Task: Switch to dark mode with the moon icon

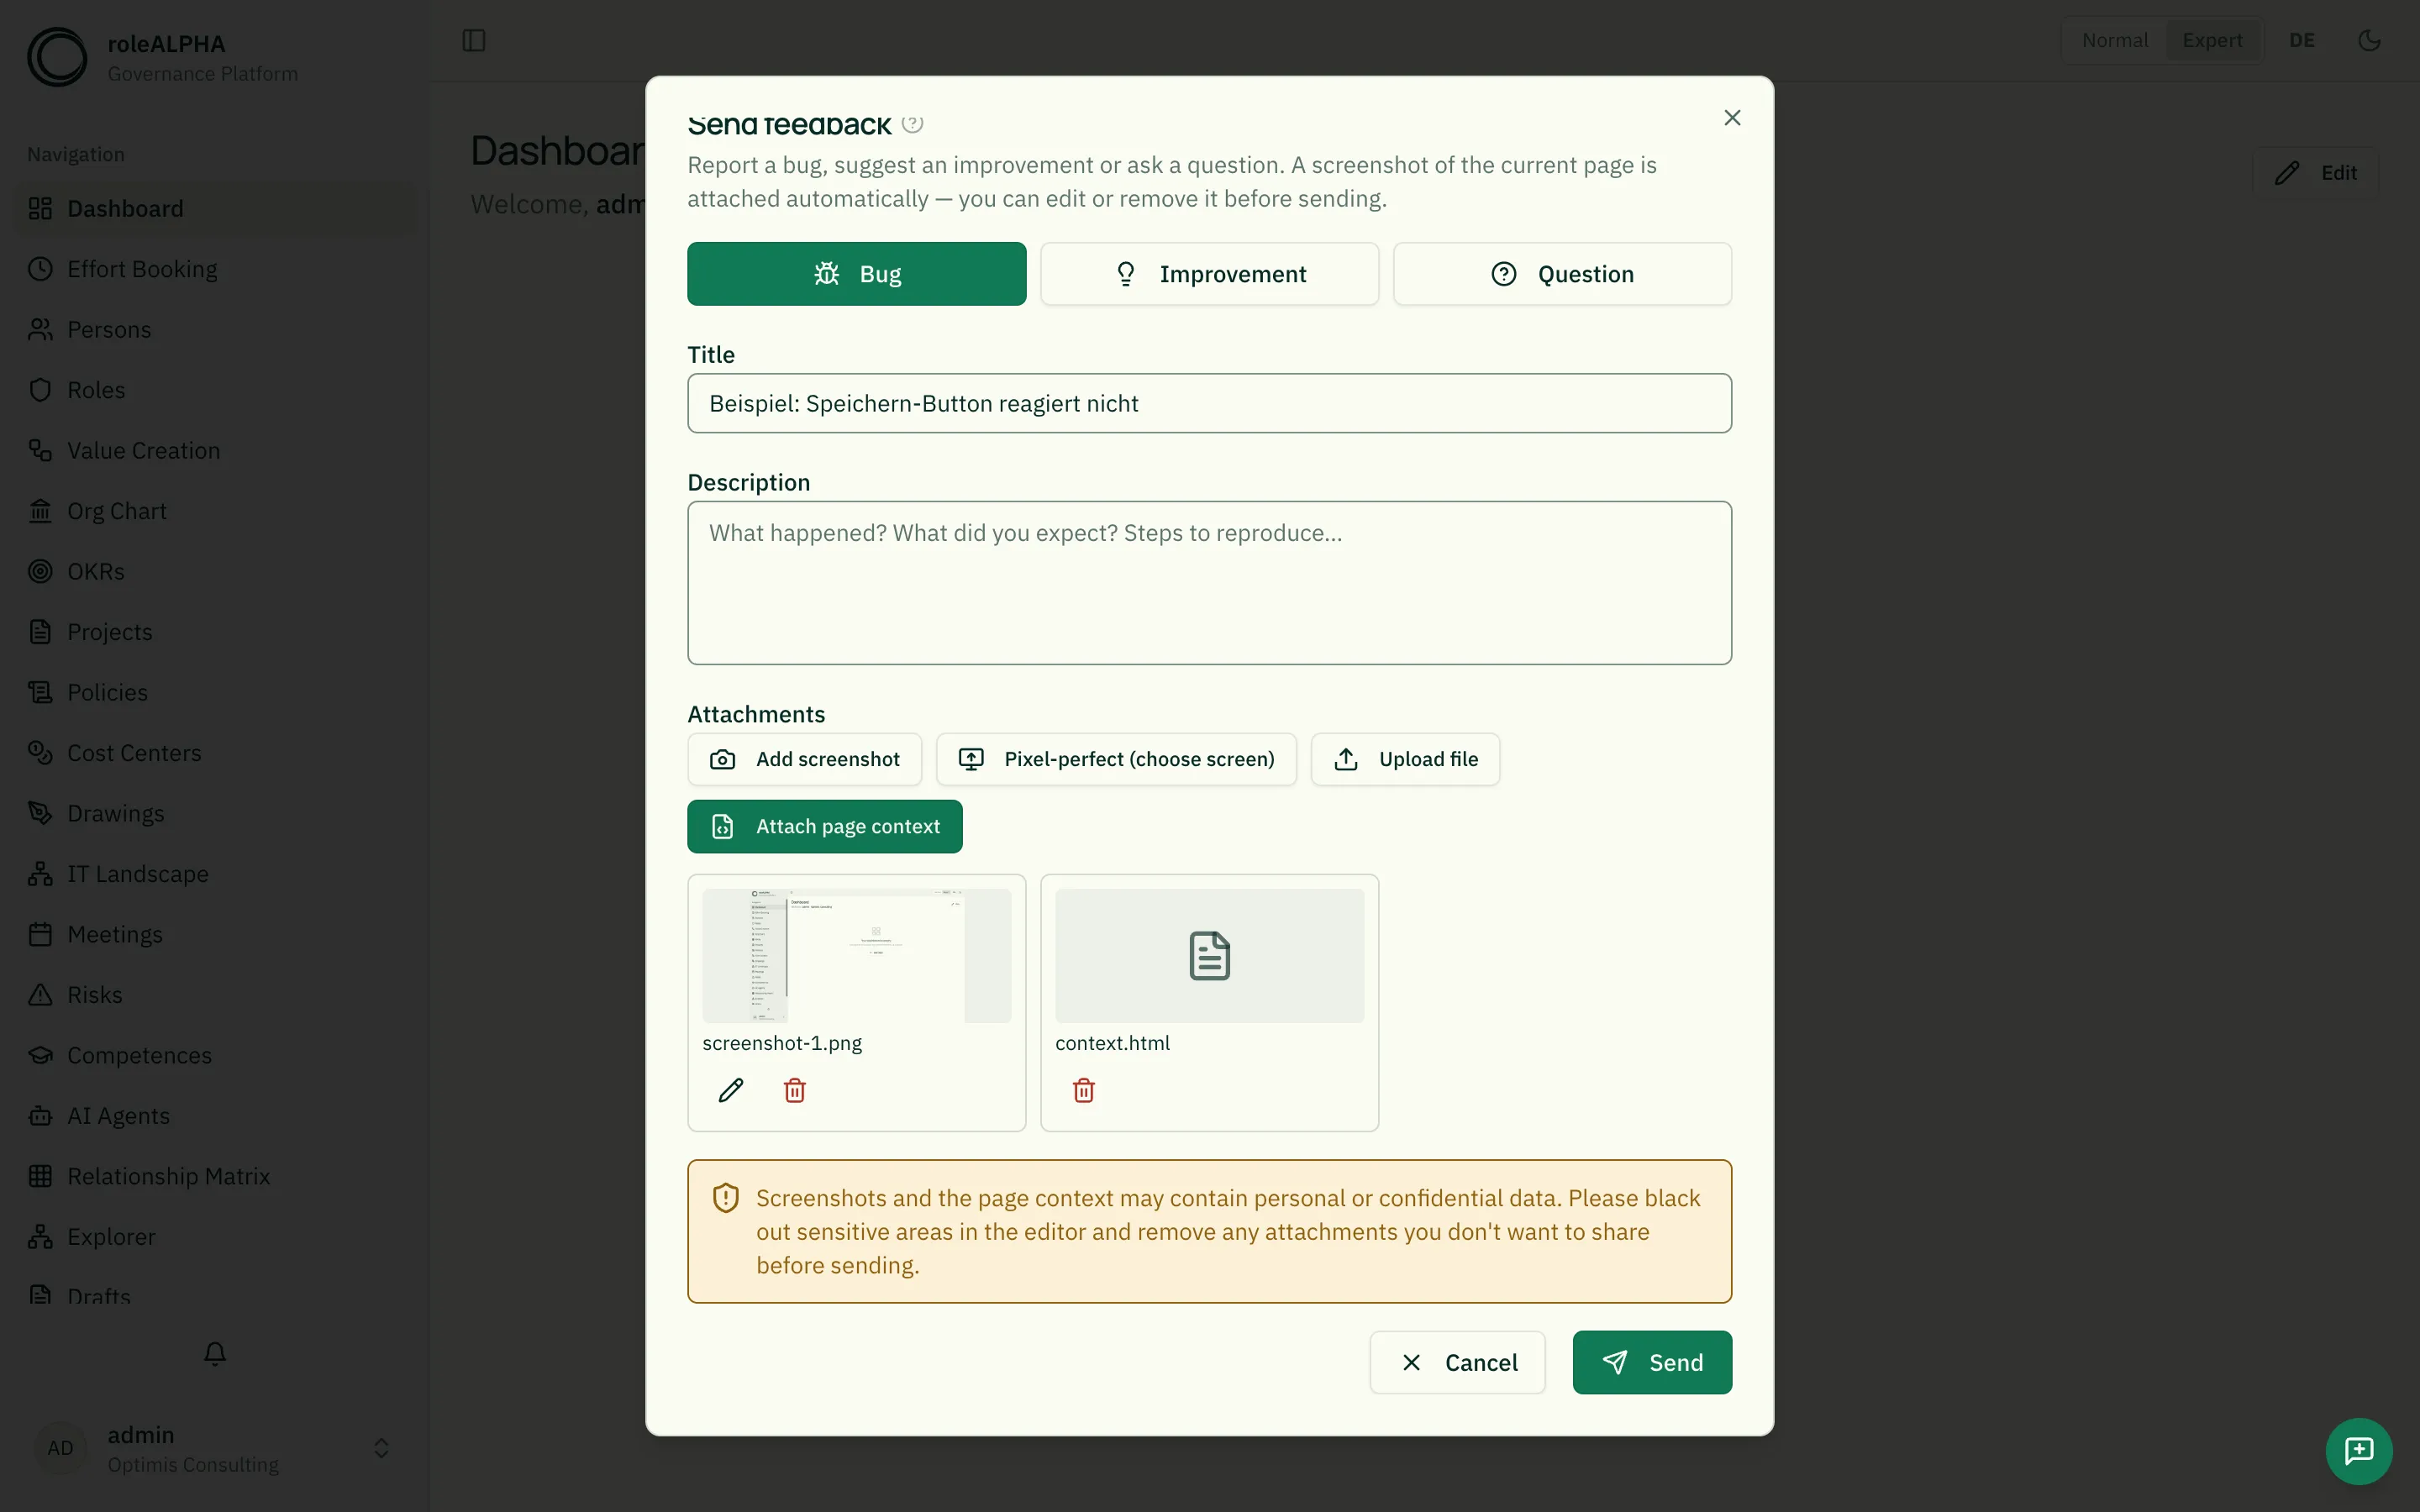Action: click(2369, 40)
